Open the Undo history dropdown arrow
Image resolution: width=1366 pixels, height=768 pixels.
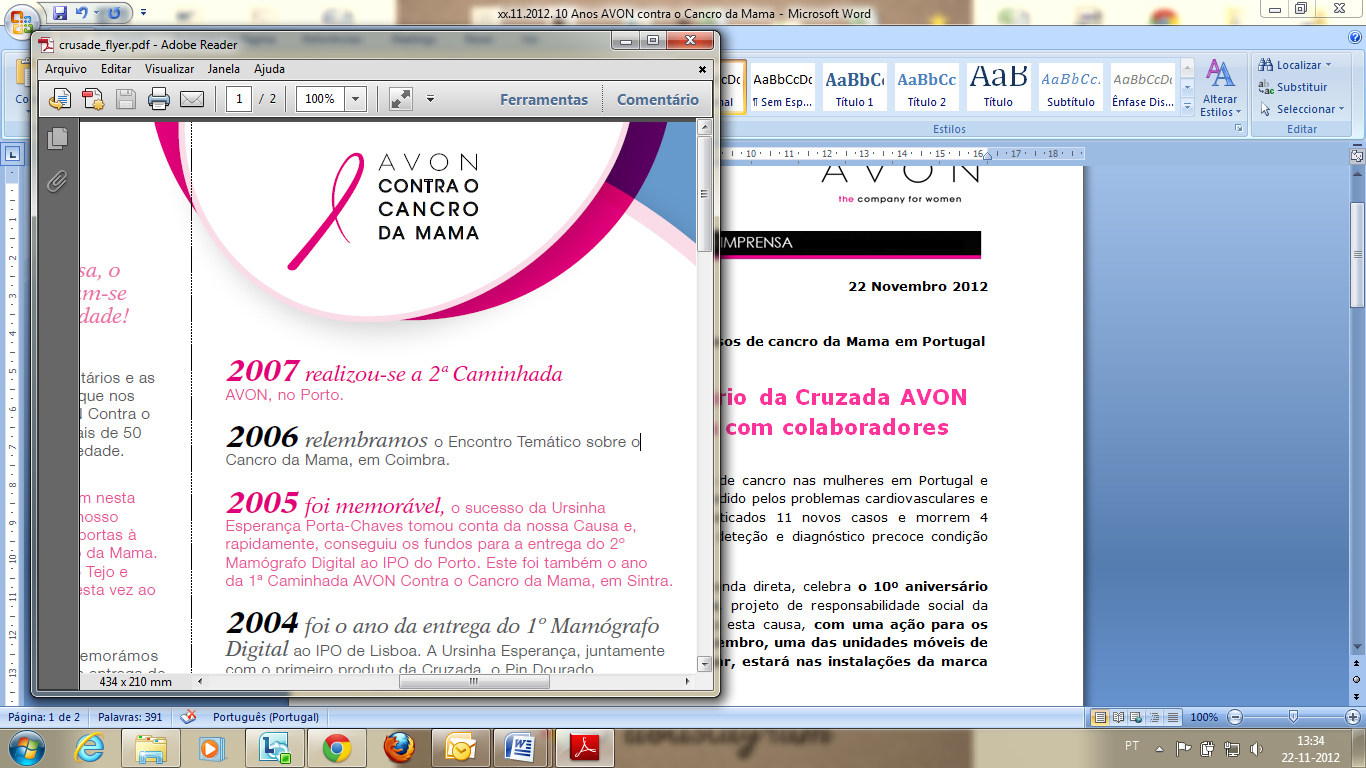[96, 13]
